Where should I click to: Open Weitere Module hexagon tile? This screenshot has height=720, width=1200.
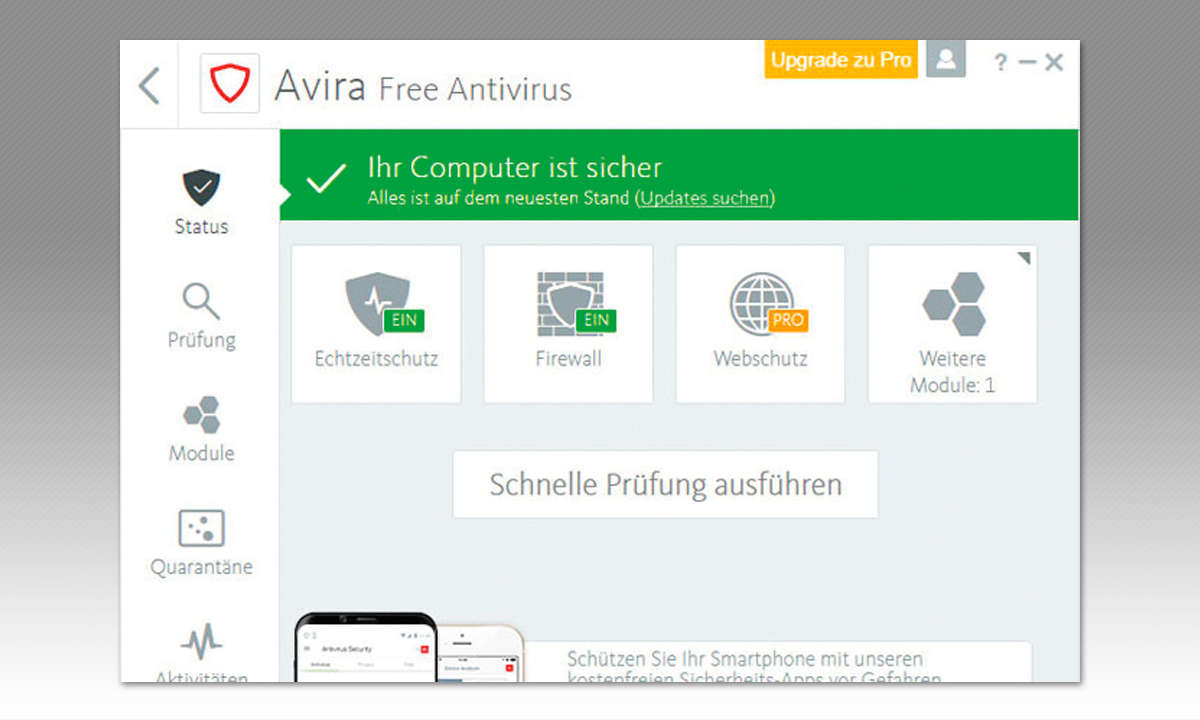tap(952, 324)
